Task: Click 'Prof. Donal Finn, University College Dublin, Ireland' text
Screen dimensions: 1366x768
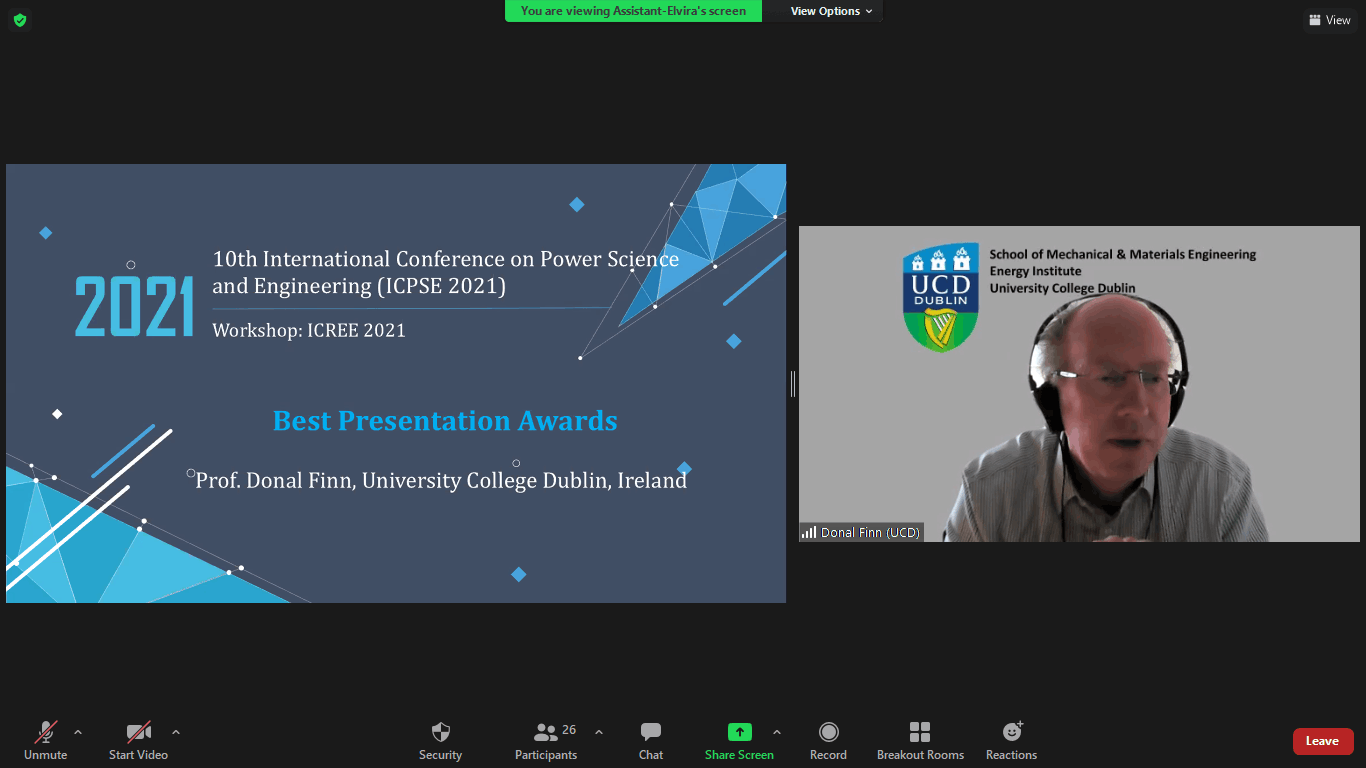Action: click(x=441, y=481)
